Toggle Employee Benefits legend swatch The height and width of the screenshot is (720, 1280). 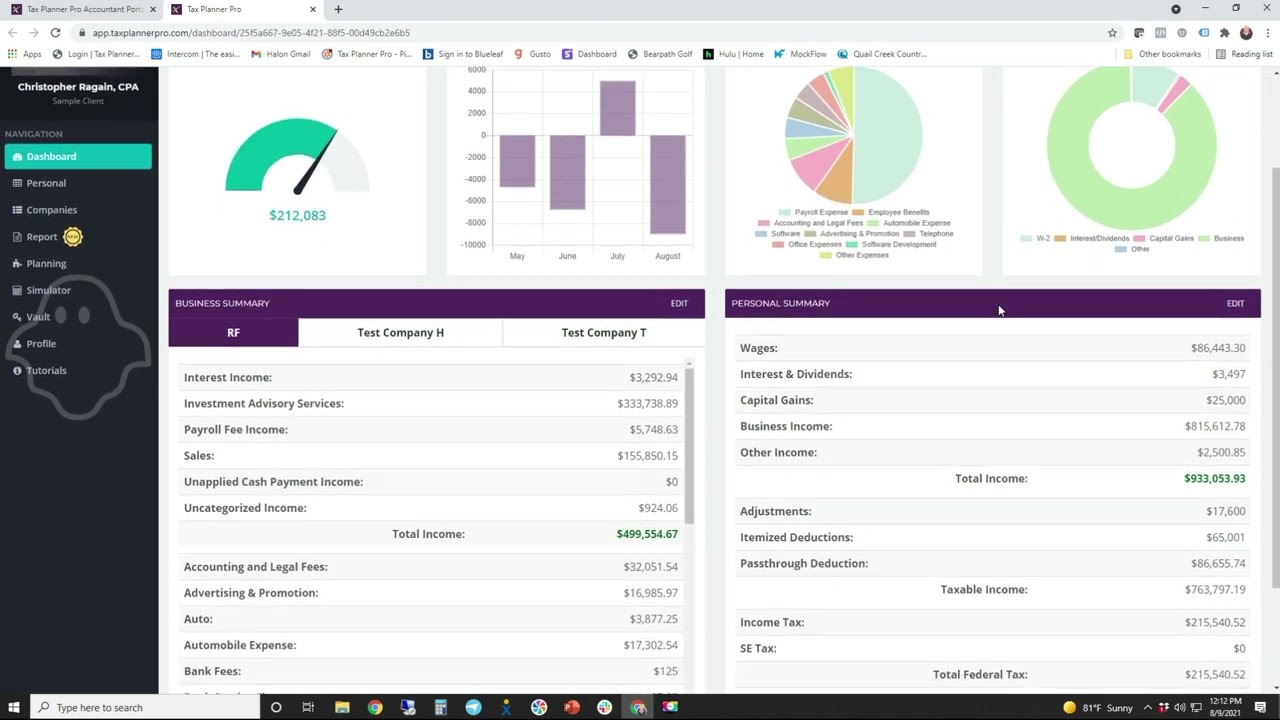pos(858,212)
